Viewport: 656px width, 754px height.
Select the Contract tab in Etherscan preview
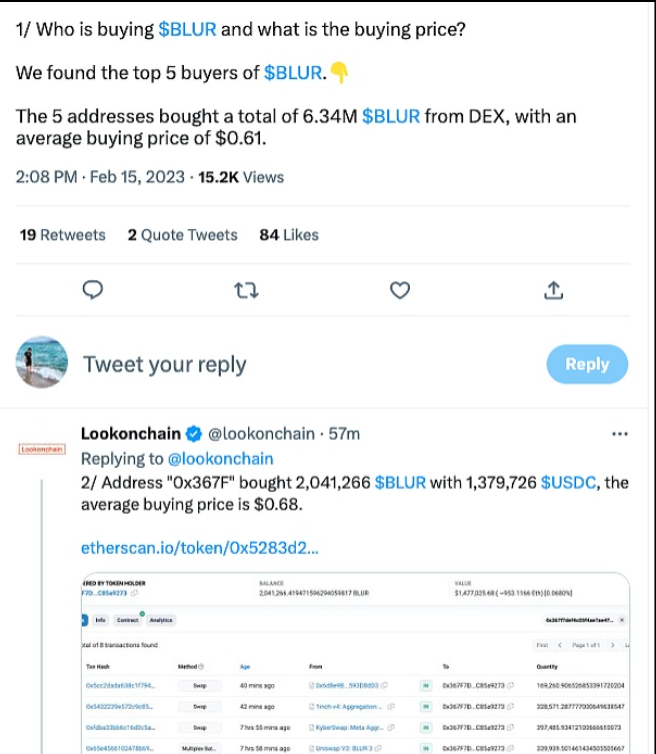(127, 620)
